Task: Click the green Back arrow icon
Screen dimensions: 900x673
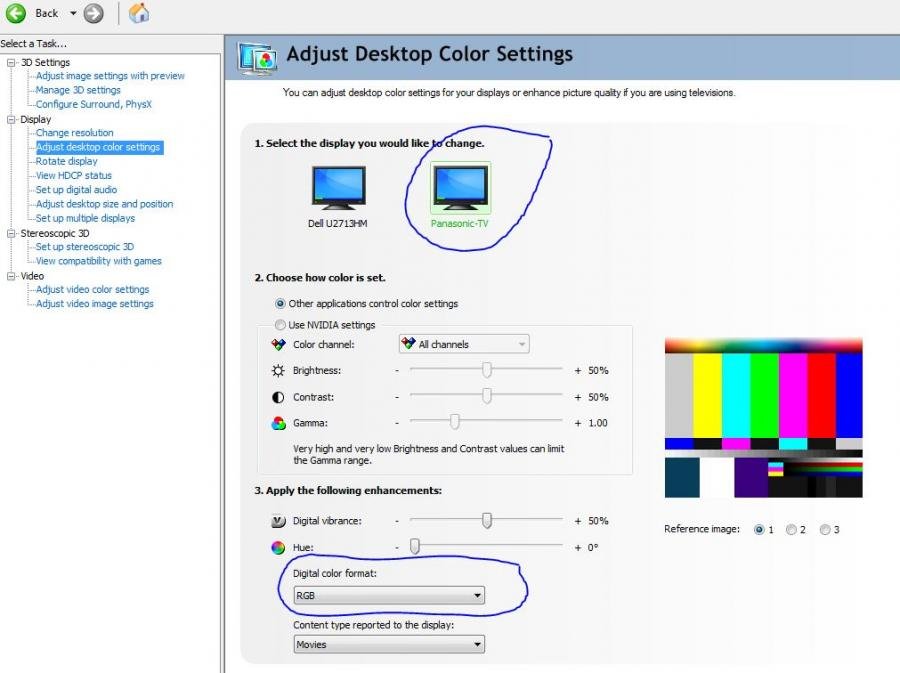Action: tap(15, 13)
